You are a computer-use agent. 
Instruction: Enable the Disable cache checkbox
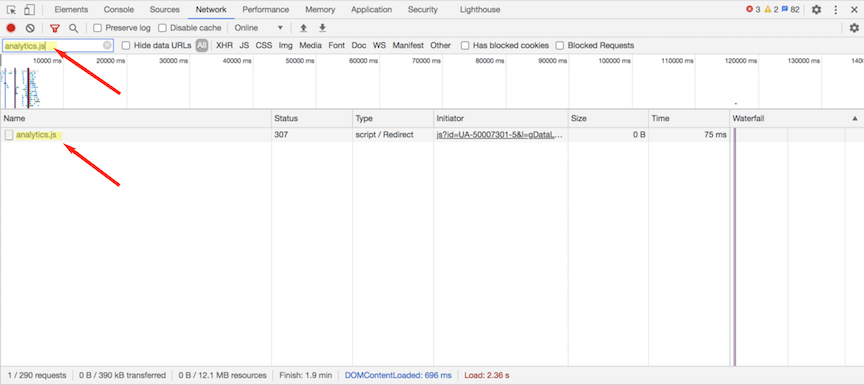[x=162, y=28]
